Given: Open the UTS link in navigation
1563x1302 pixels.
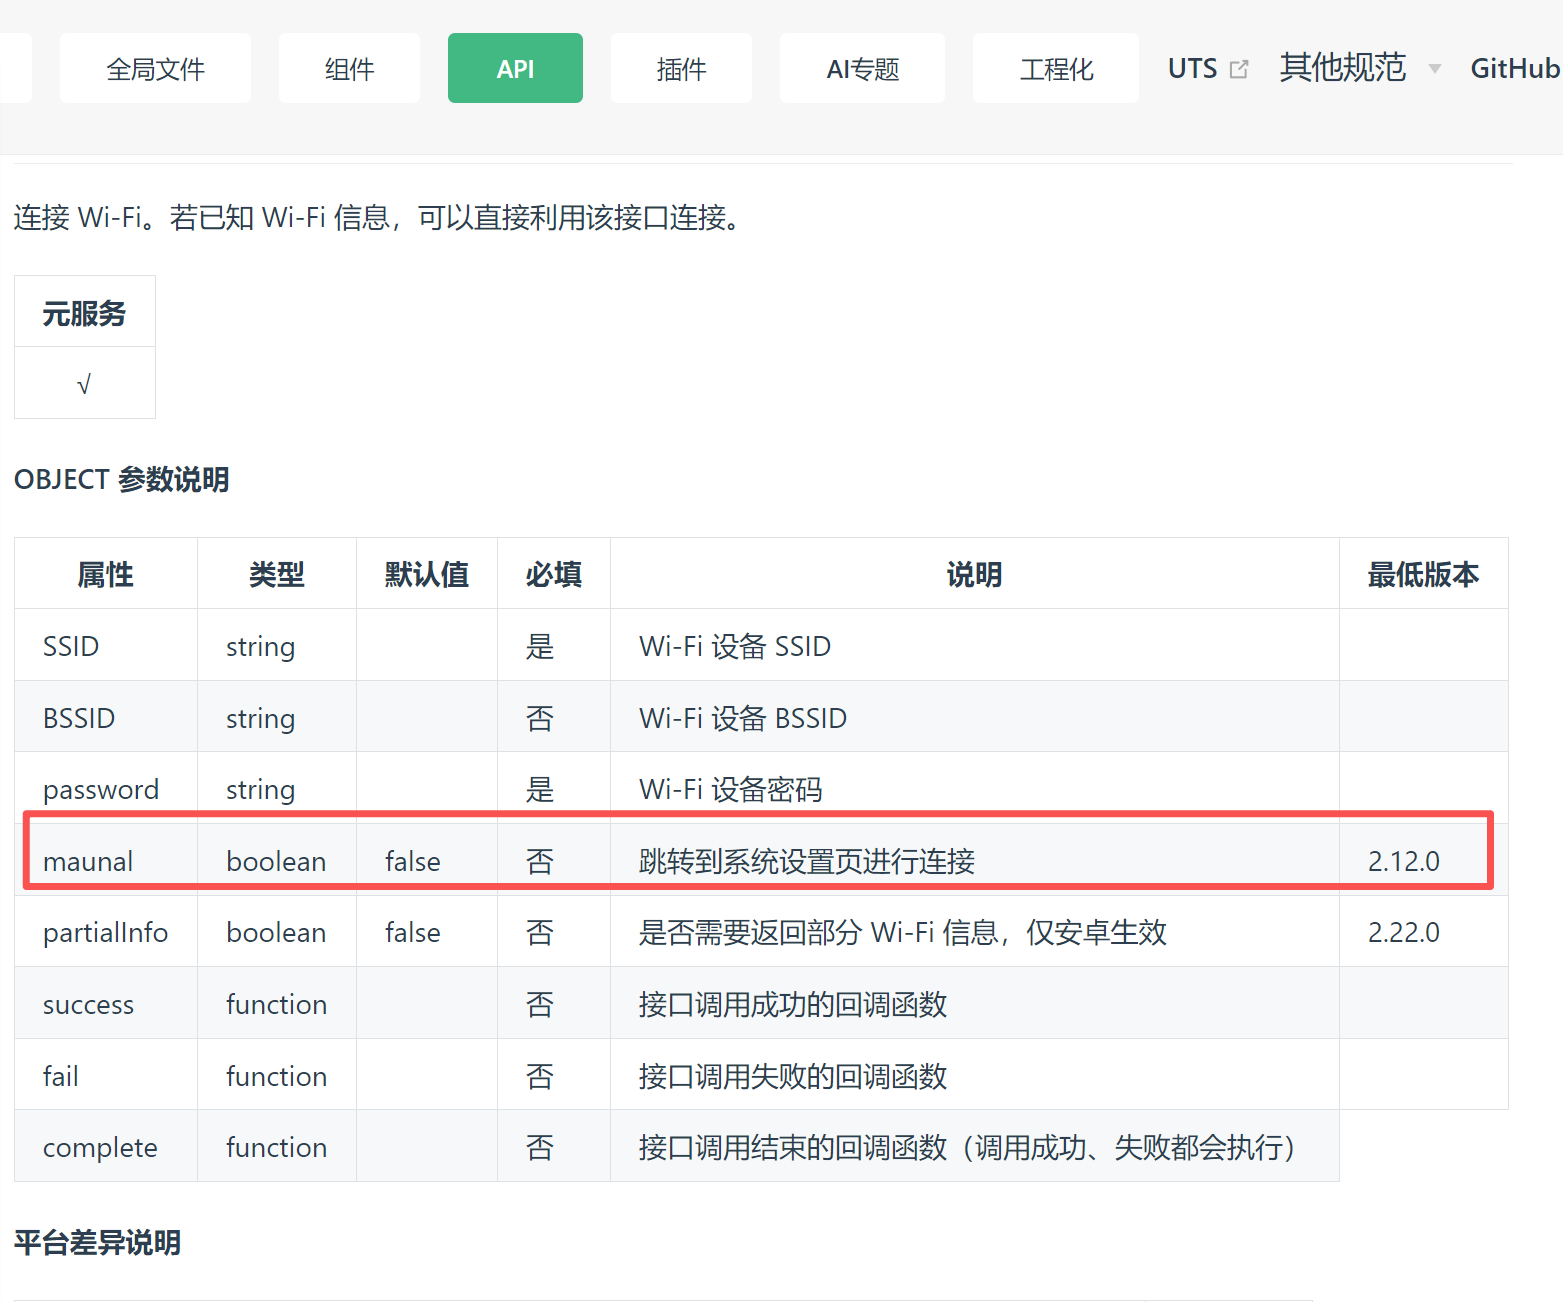Looking at the screenshot, I should point(1192,69).
